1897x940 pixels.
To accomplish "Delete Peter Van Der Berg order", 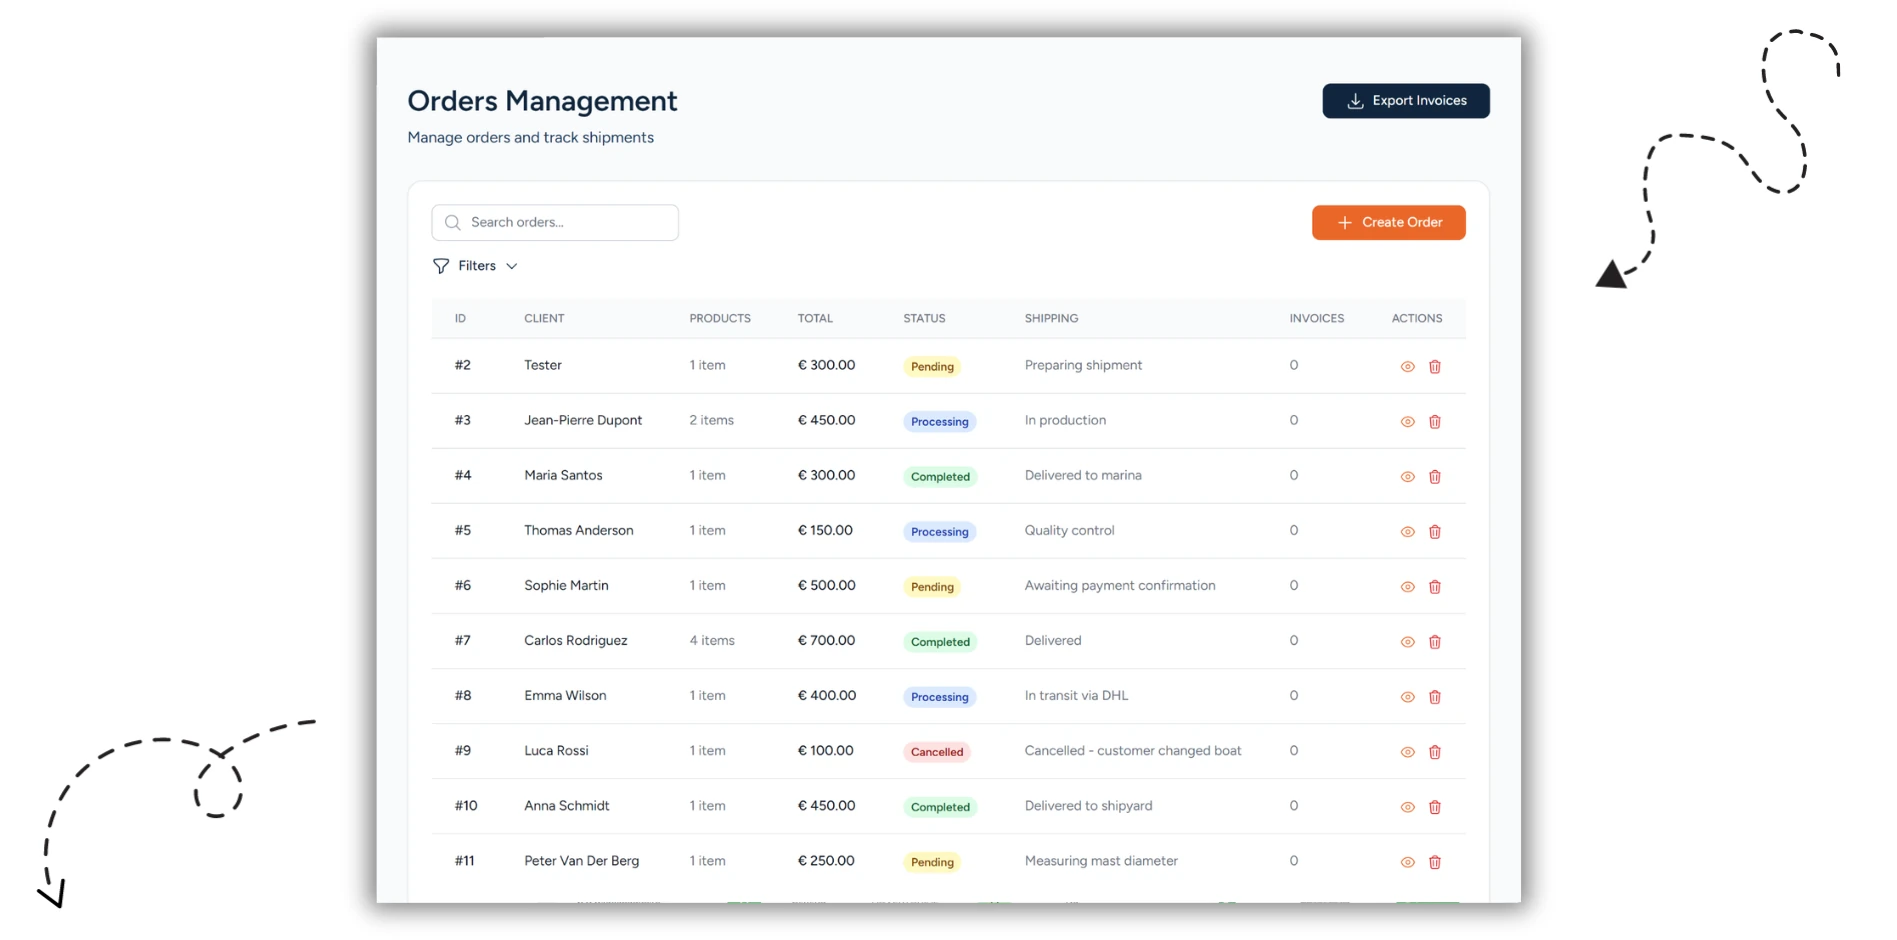I will coord(1434,862).
